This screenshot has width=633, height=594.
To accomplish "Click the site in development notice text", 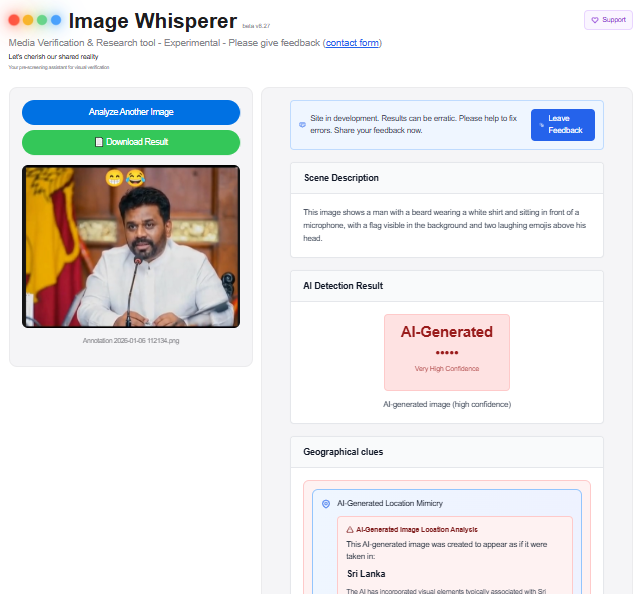I will [x=413, y=124].
